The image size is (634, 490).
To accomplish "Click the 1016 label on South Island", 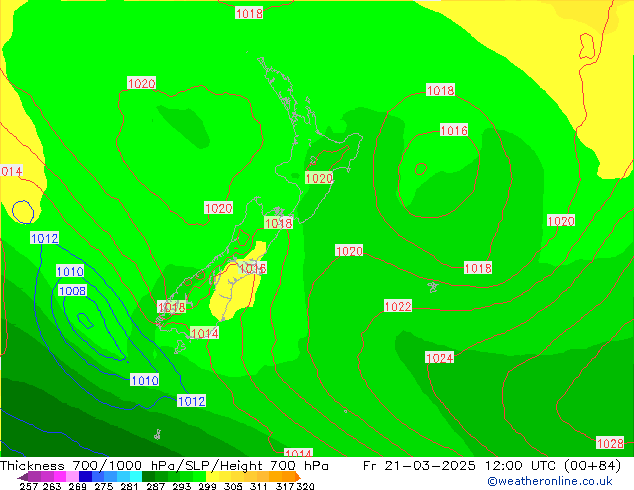I will pyautogui.click(x=252, y=268).
